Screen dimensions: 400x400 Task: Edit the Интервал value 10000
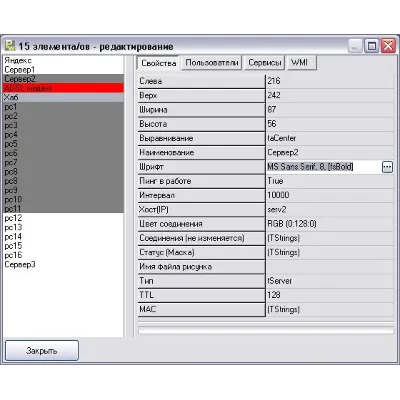click(x=330, y=195)
